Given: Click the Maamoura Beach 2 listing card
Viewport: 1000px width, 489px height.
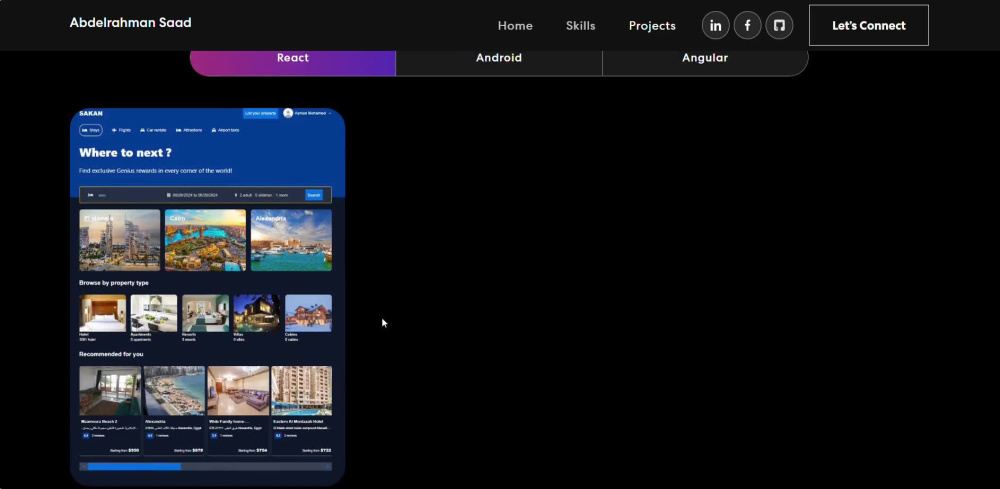Looking at the screenshot, I should coord(110,410).
